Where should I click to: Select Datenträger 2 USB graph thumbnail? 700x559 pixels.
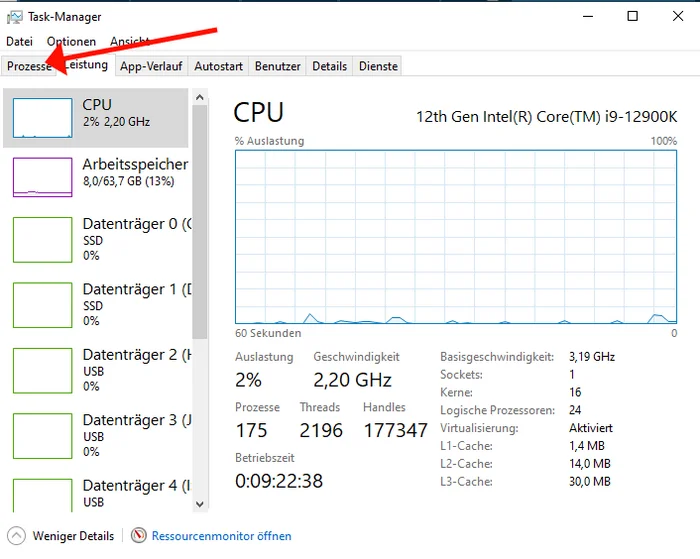tap(42, 371)
